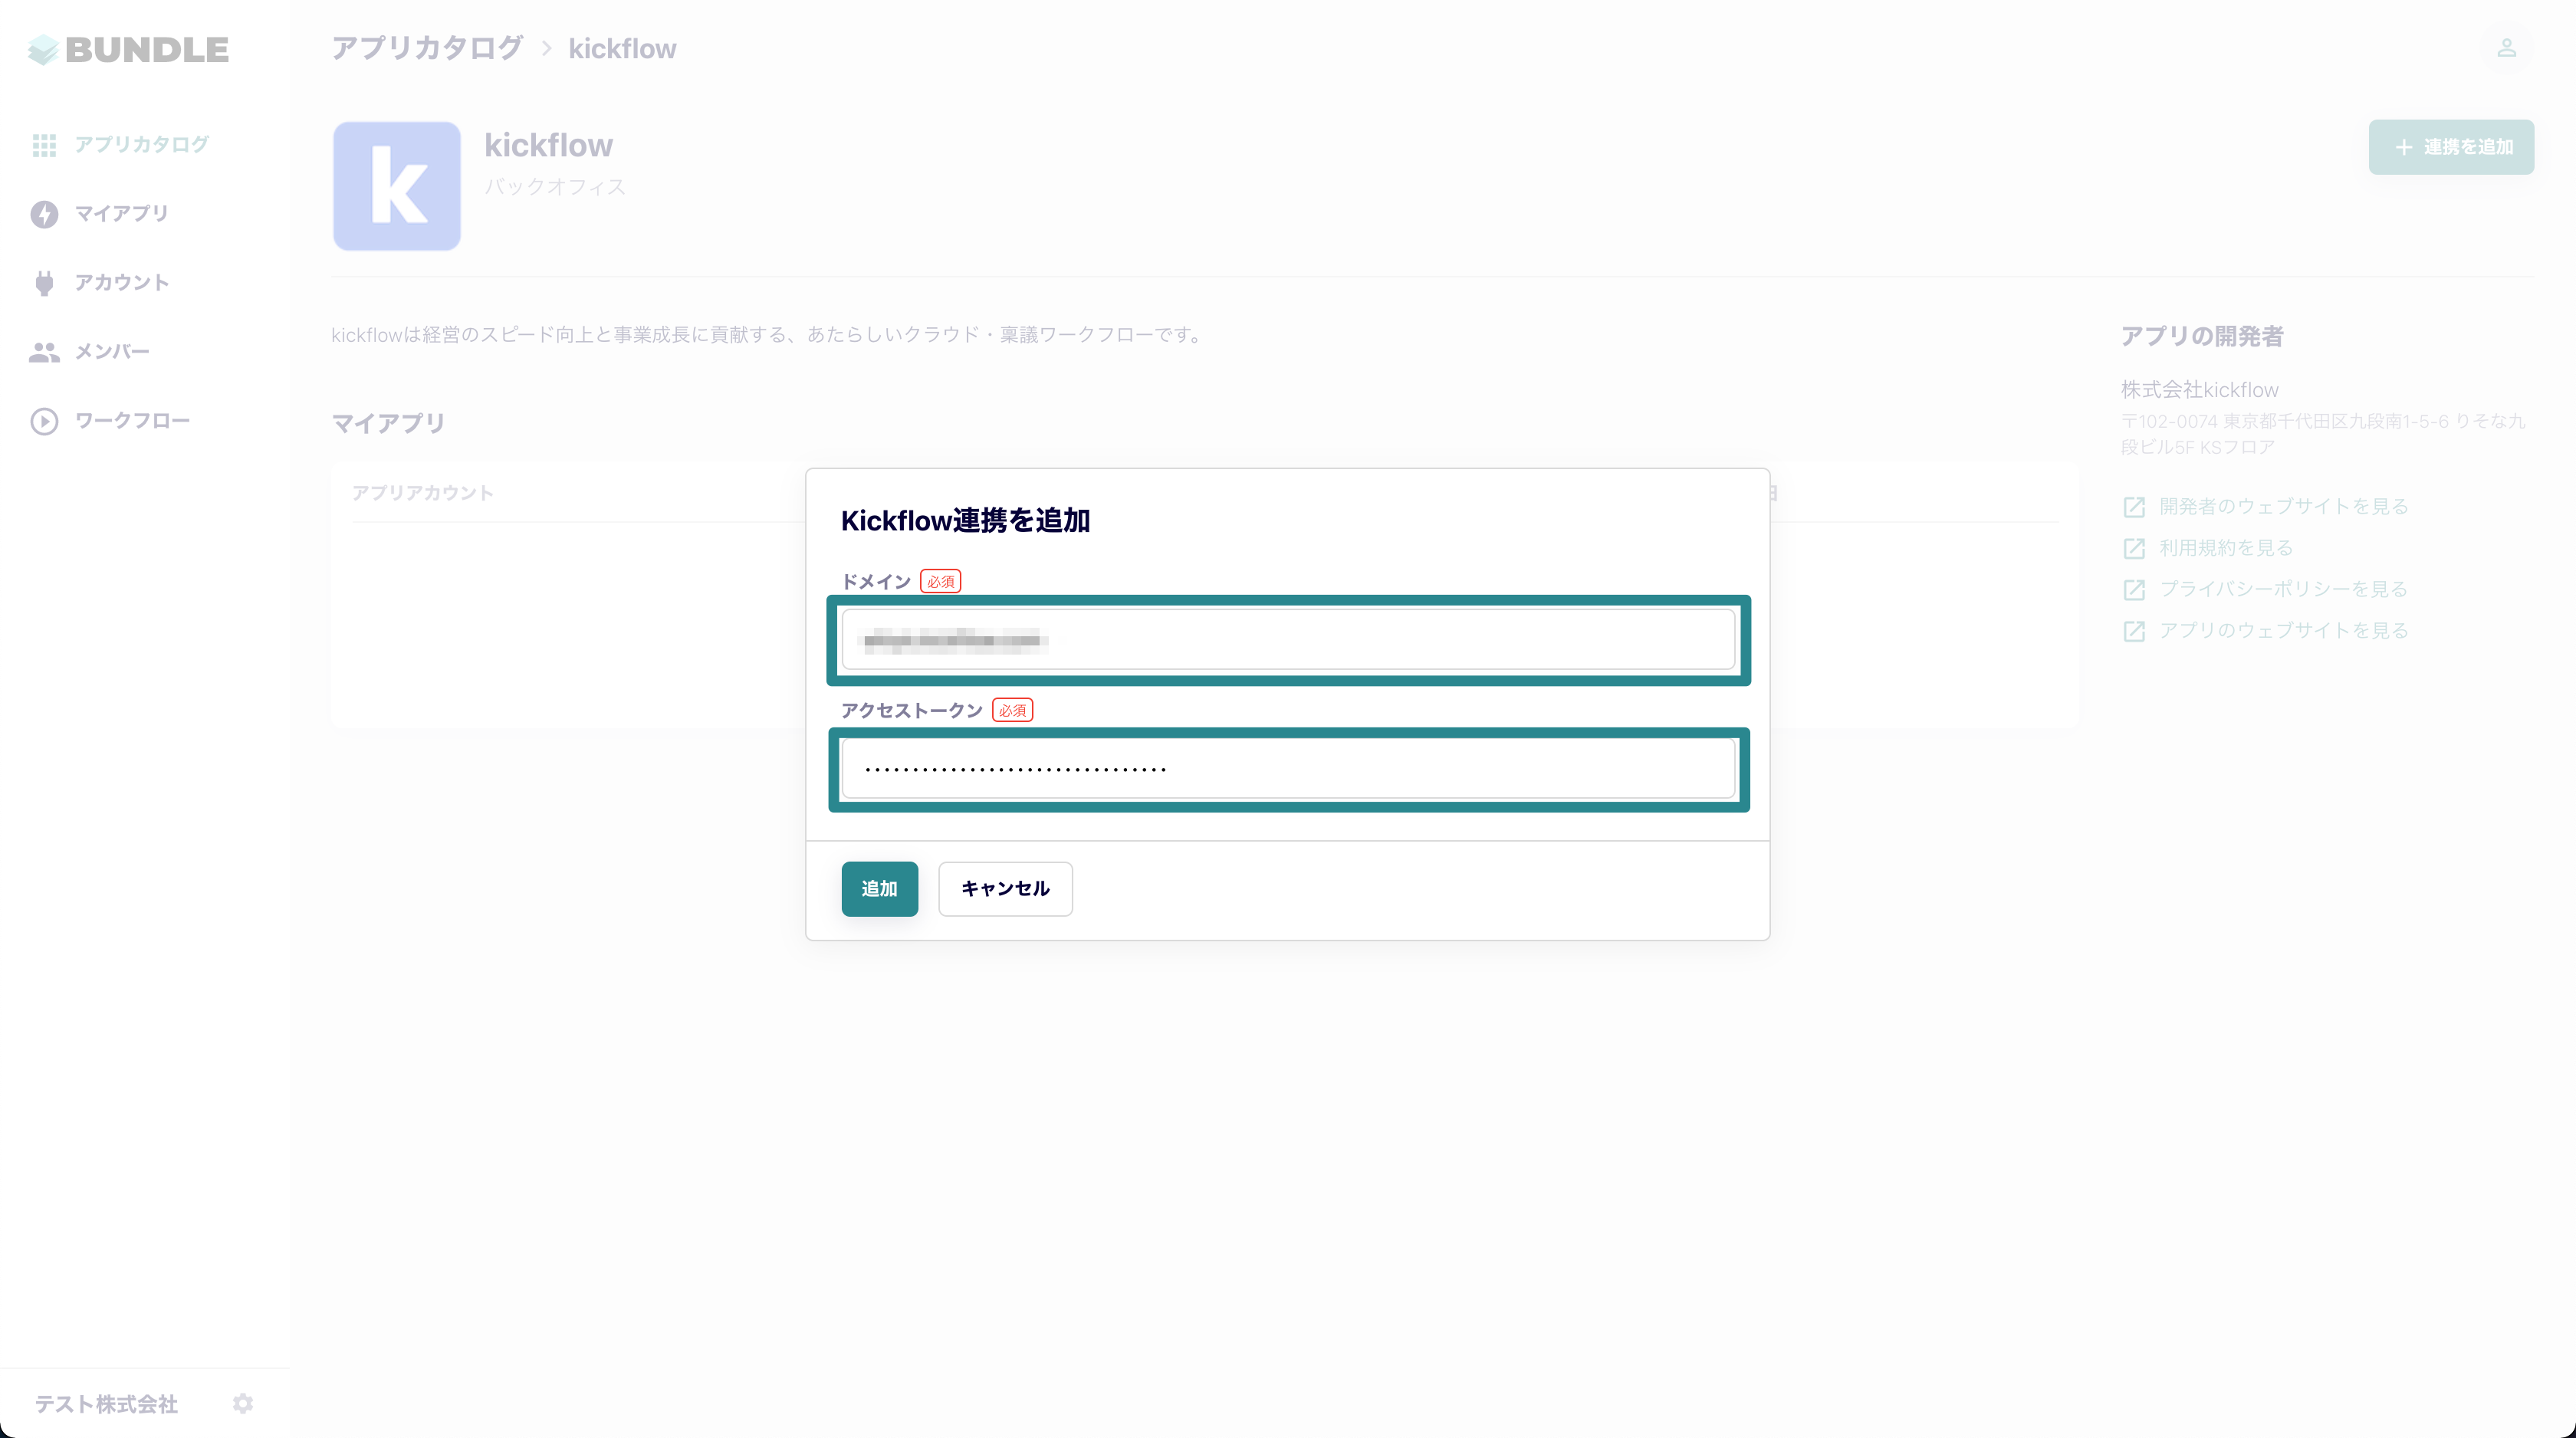Open プライバシーポリシーを見る link

click(x=2283, y=589)
